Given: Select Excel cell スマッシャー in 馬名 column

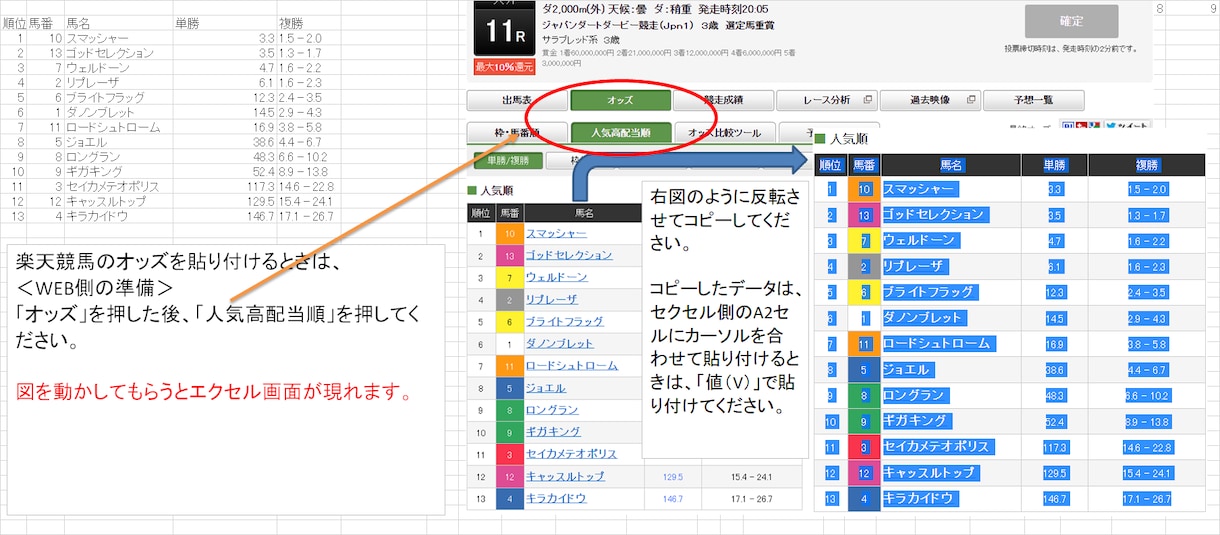Looking at the screenshot, I should [118, 37].
